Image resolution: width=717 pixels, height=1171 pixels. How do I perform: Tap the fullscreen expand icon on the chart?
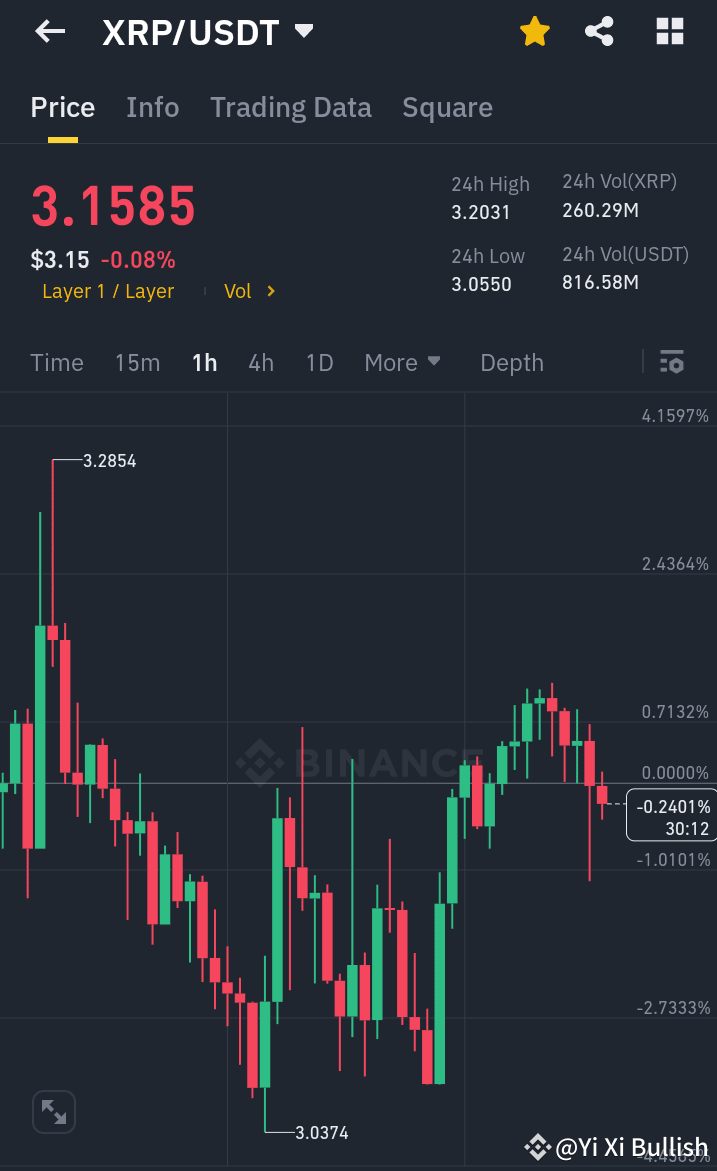tap(53, 1111)
